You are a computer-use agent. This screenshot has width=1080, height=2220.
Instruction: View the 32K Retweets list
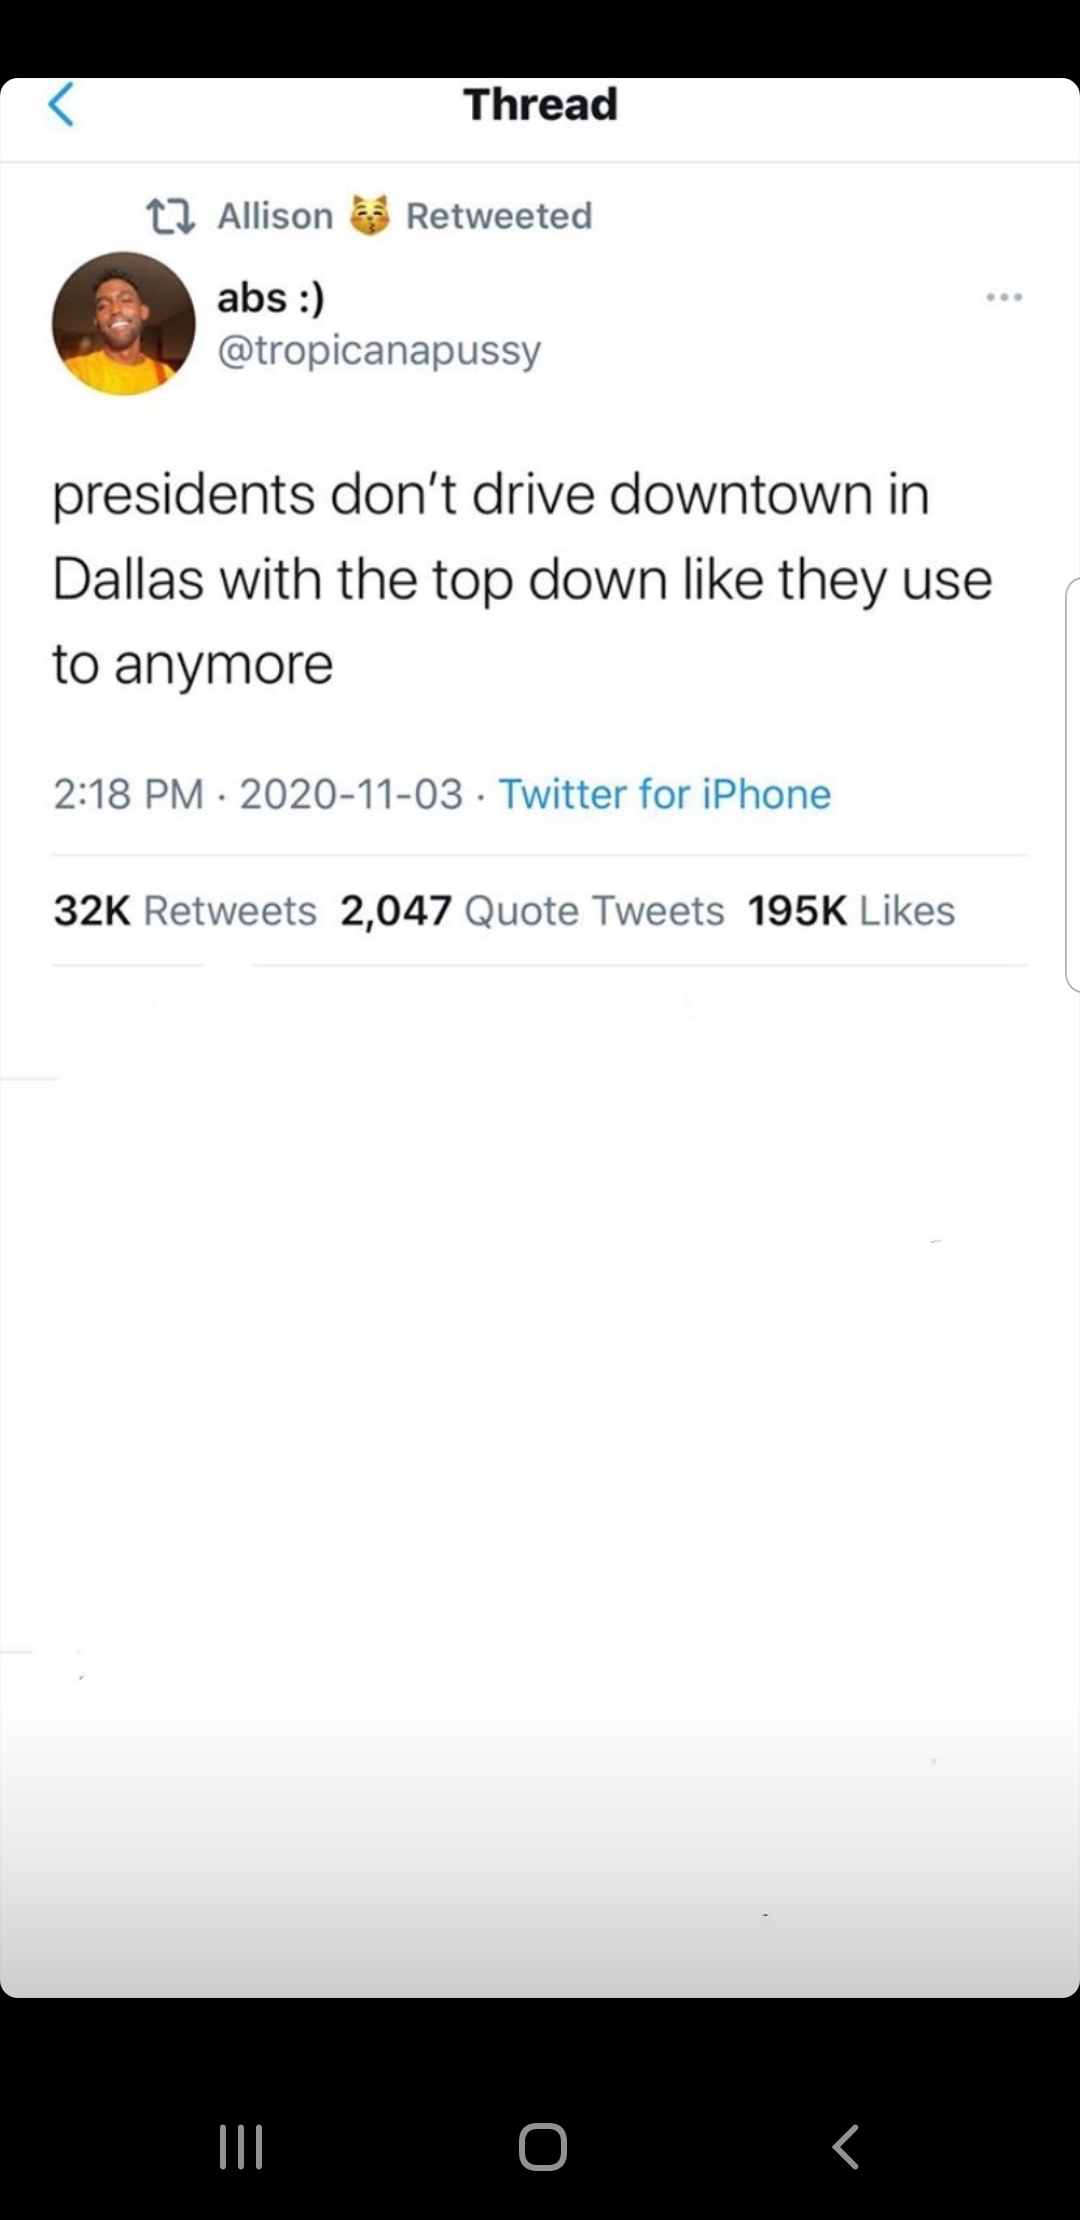click(x=185, y=911)
